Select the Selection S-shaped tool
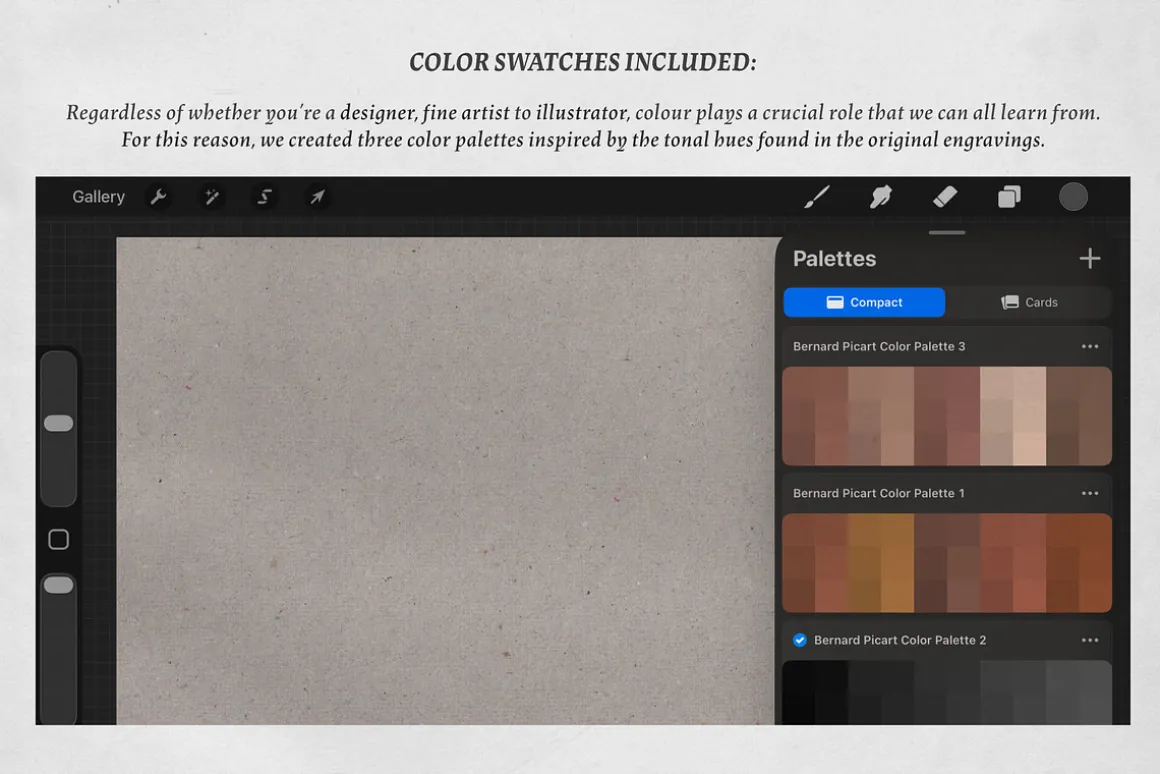 click(264, 197)
